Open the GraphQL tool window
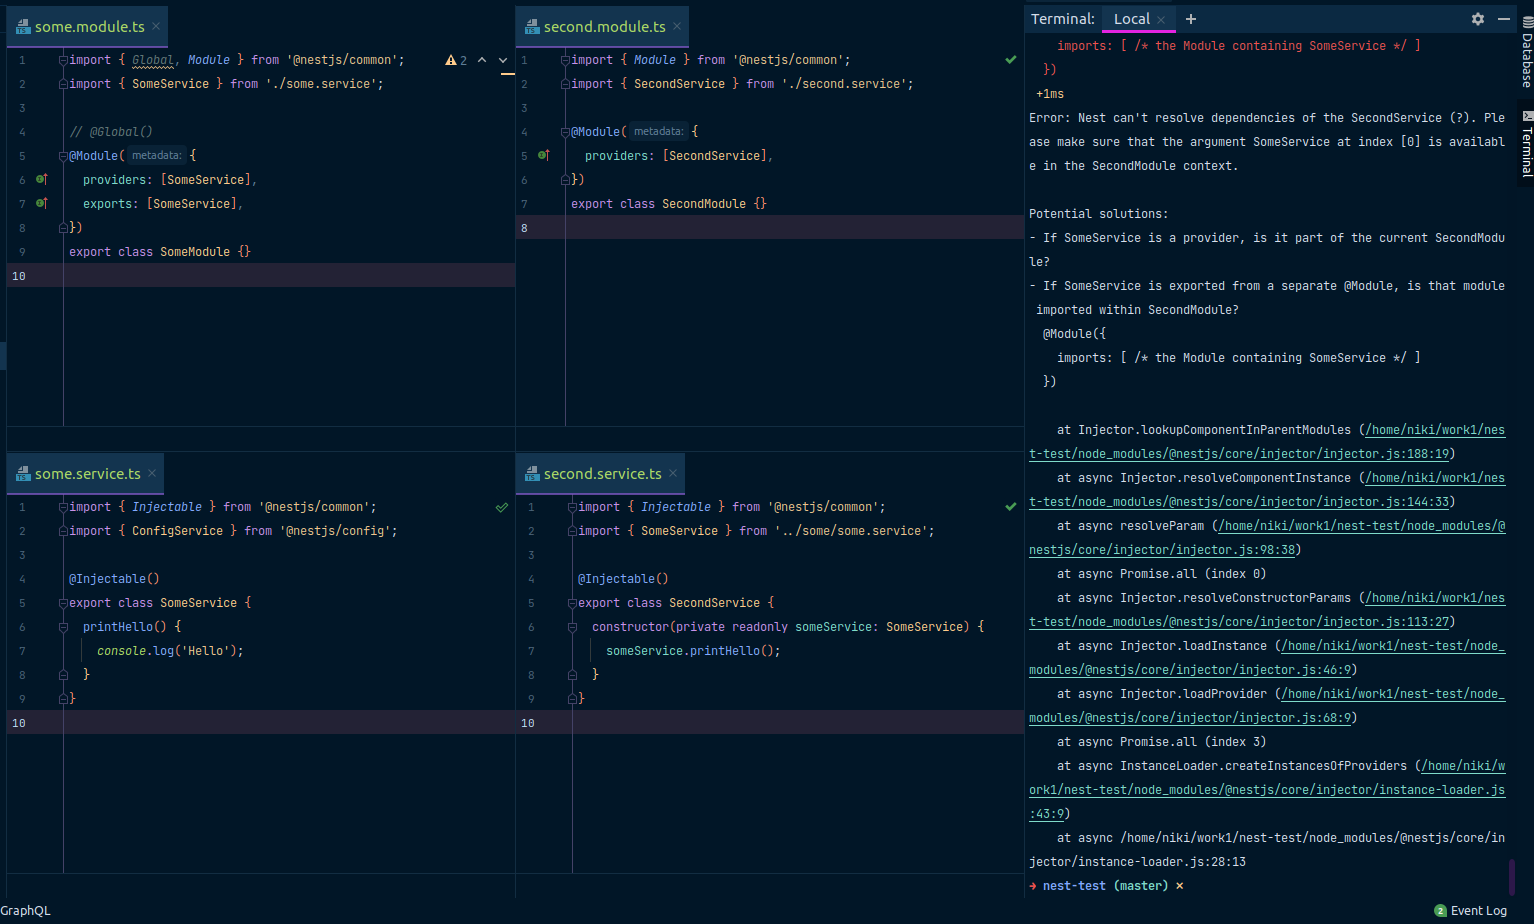 tap(25, 911)
